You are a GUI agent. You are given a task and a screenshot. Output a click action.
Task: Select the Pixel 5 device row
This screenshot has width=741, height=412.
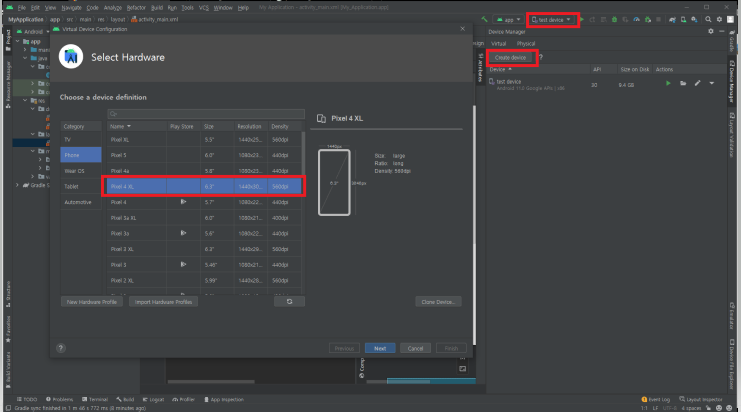click(204, 155)
